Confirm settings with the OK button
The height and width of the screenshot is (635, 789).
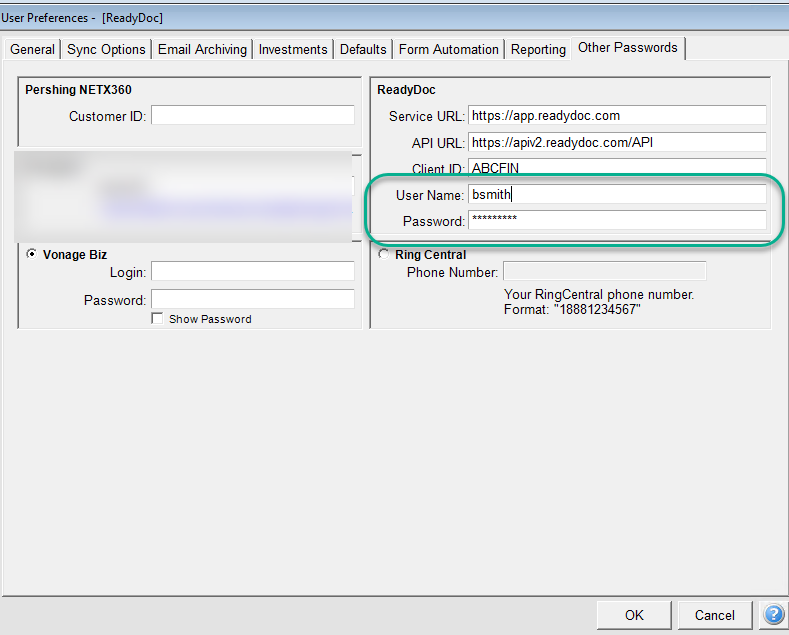634,615
